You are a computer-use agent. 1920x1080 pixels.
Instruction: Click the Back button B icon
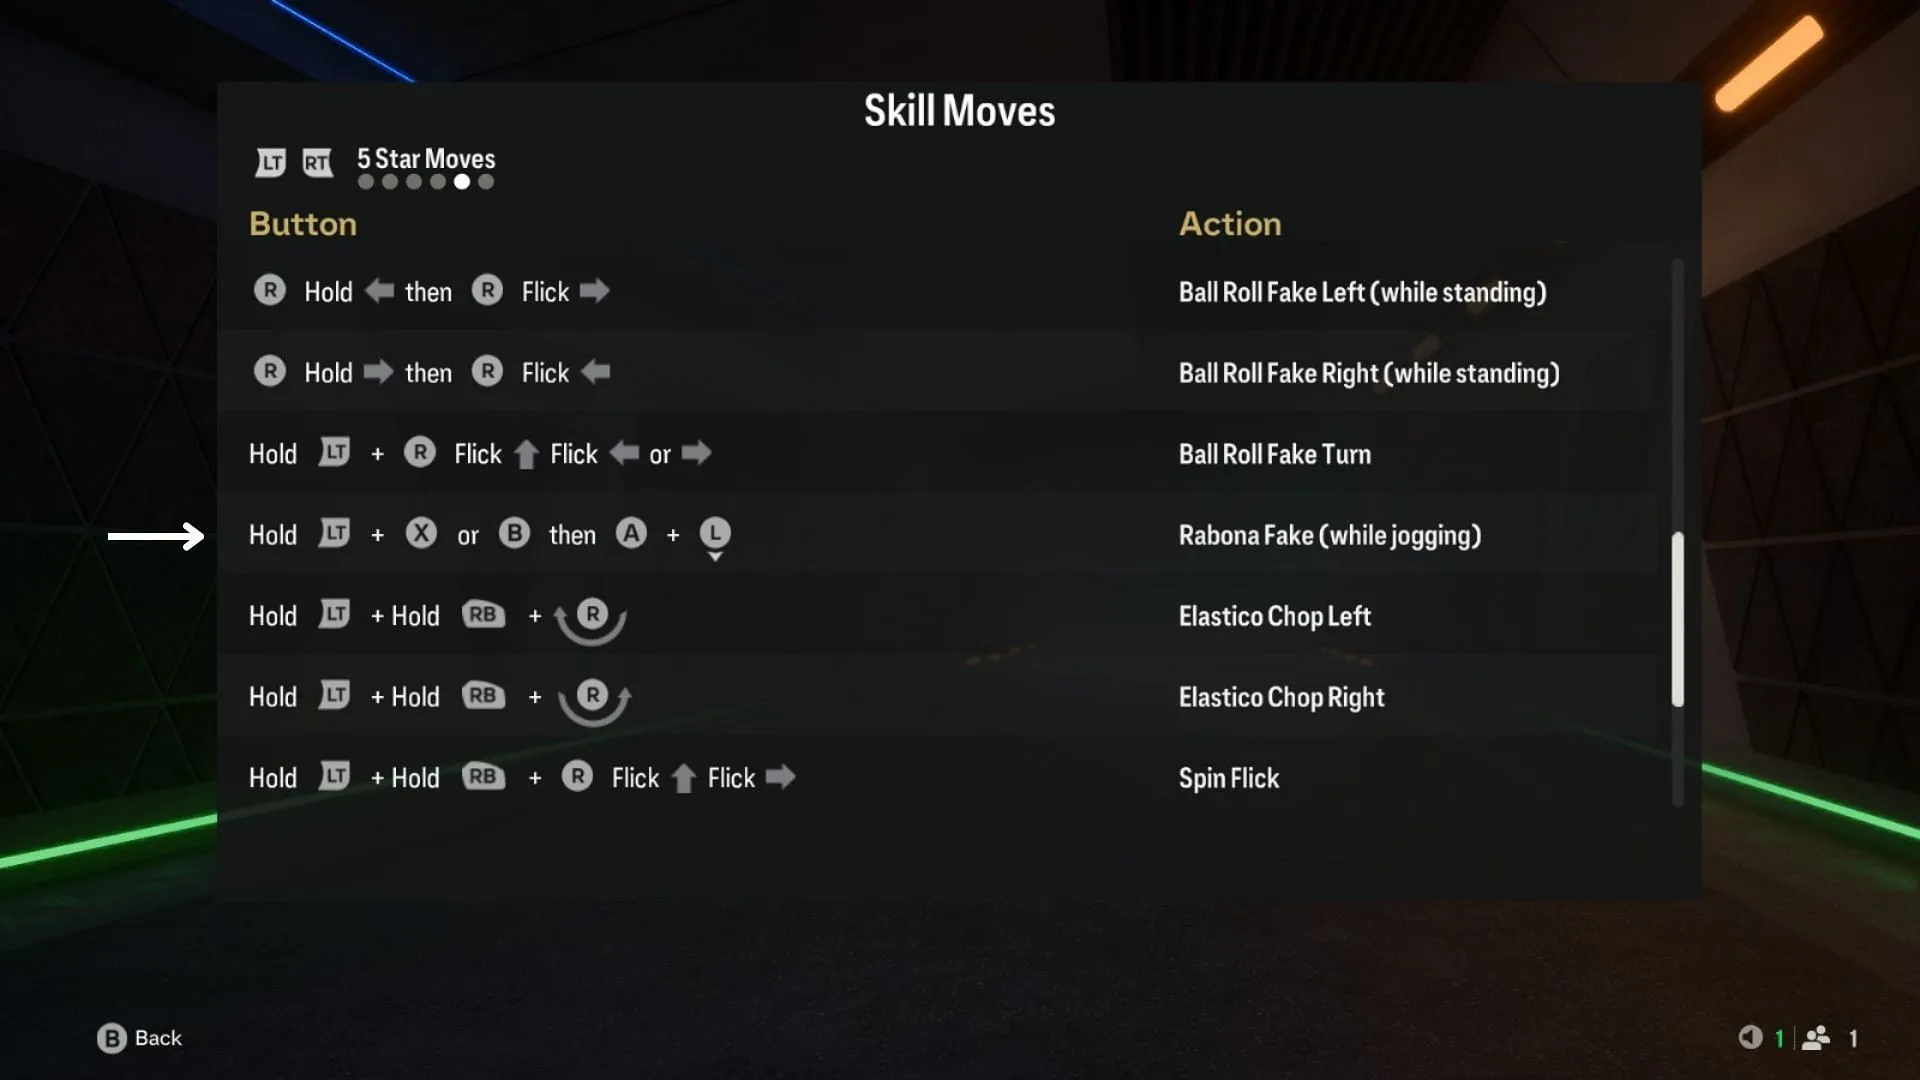click(111, 1038)
